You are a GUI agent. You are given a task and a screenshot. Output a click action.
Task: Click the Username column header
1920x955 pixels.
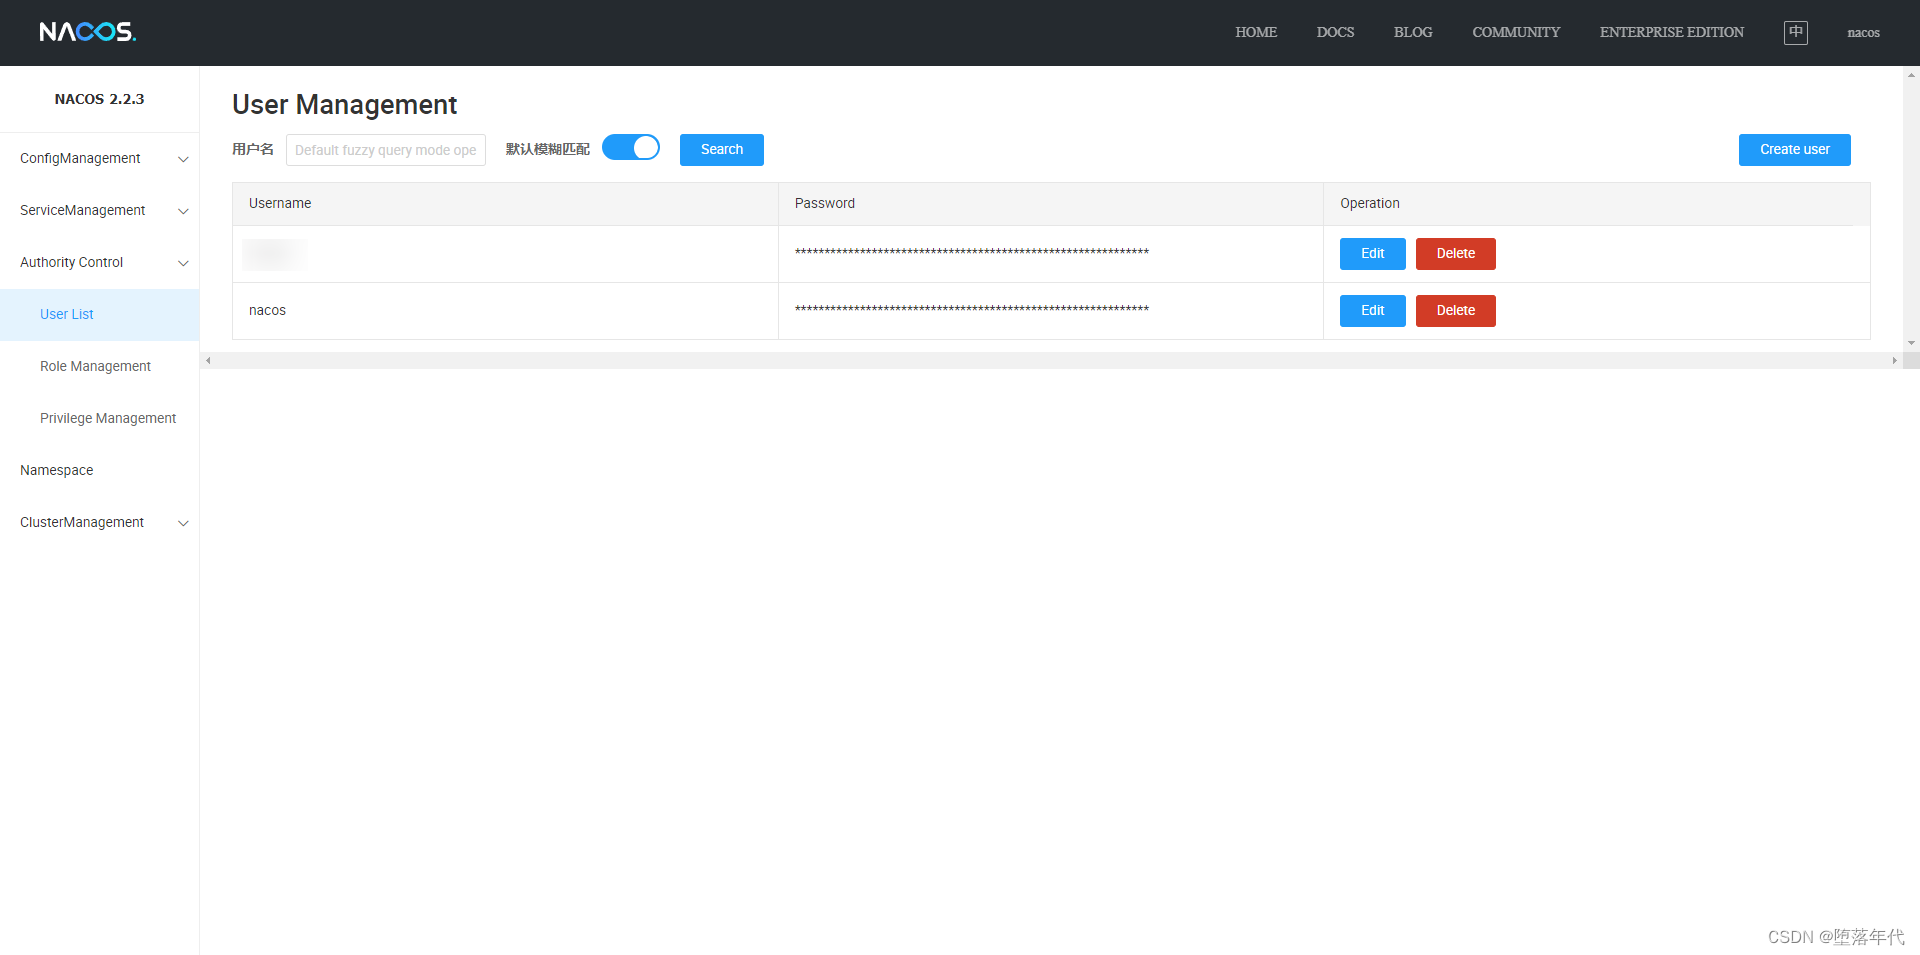(x=505, y=204)
